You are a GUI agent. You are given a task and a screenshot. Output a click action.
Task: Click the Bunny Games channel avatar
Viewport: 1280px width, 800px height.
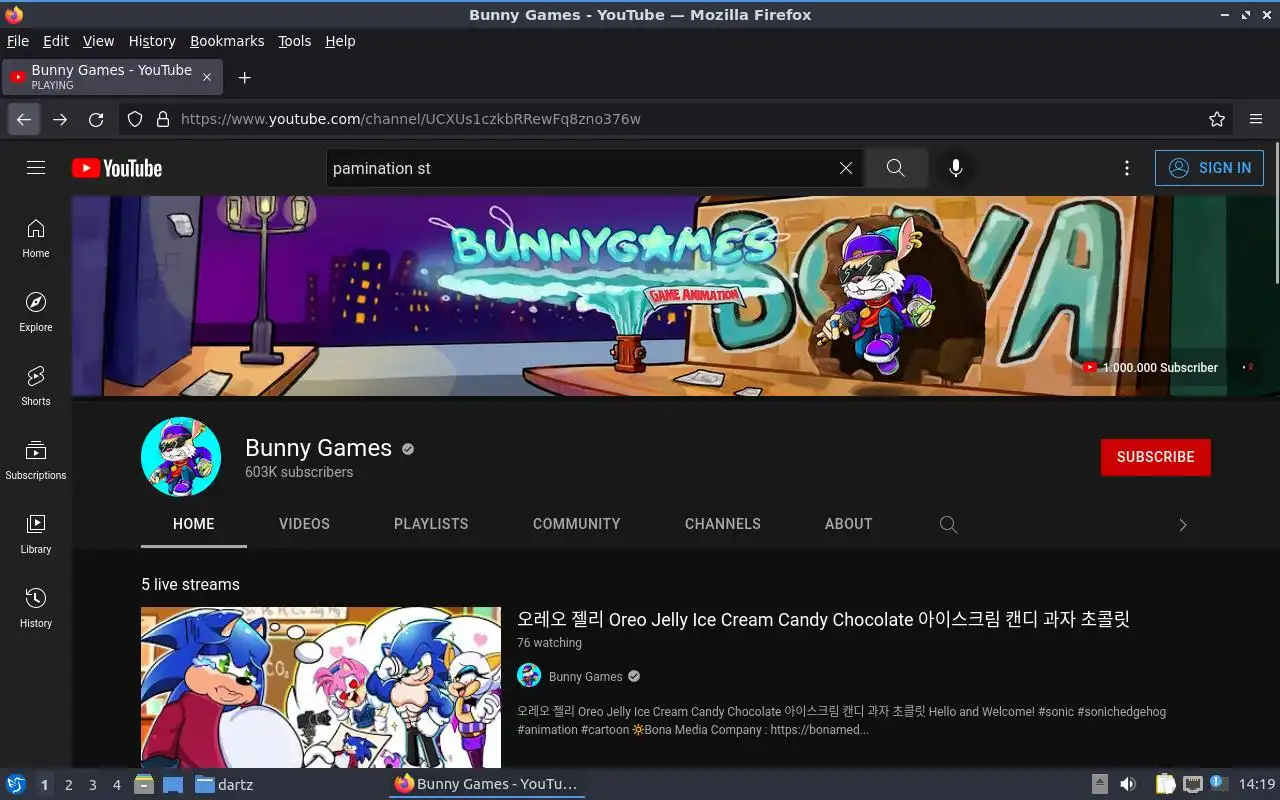point(181,457)
